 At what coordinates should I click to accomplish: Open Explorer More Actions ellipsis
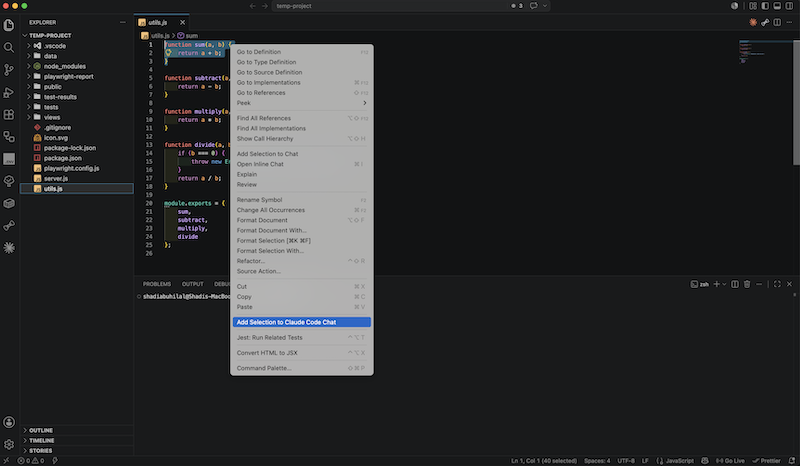click(x=122, y=22)
